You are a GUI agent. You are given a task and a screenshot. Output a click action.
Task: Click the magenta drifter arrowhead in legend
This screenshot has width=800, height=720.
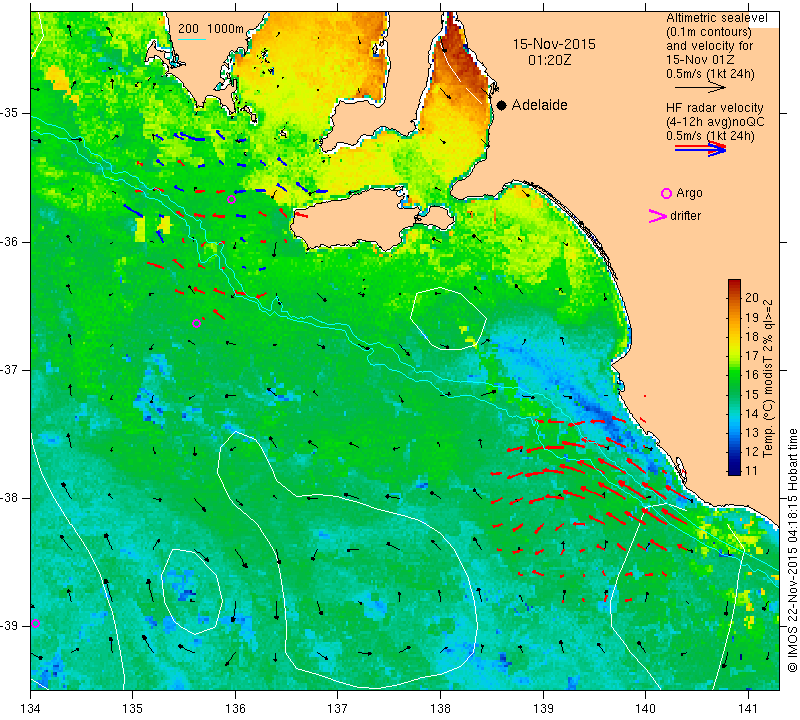coord(658,216)
